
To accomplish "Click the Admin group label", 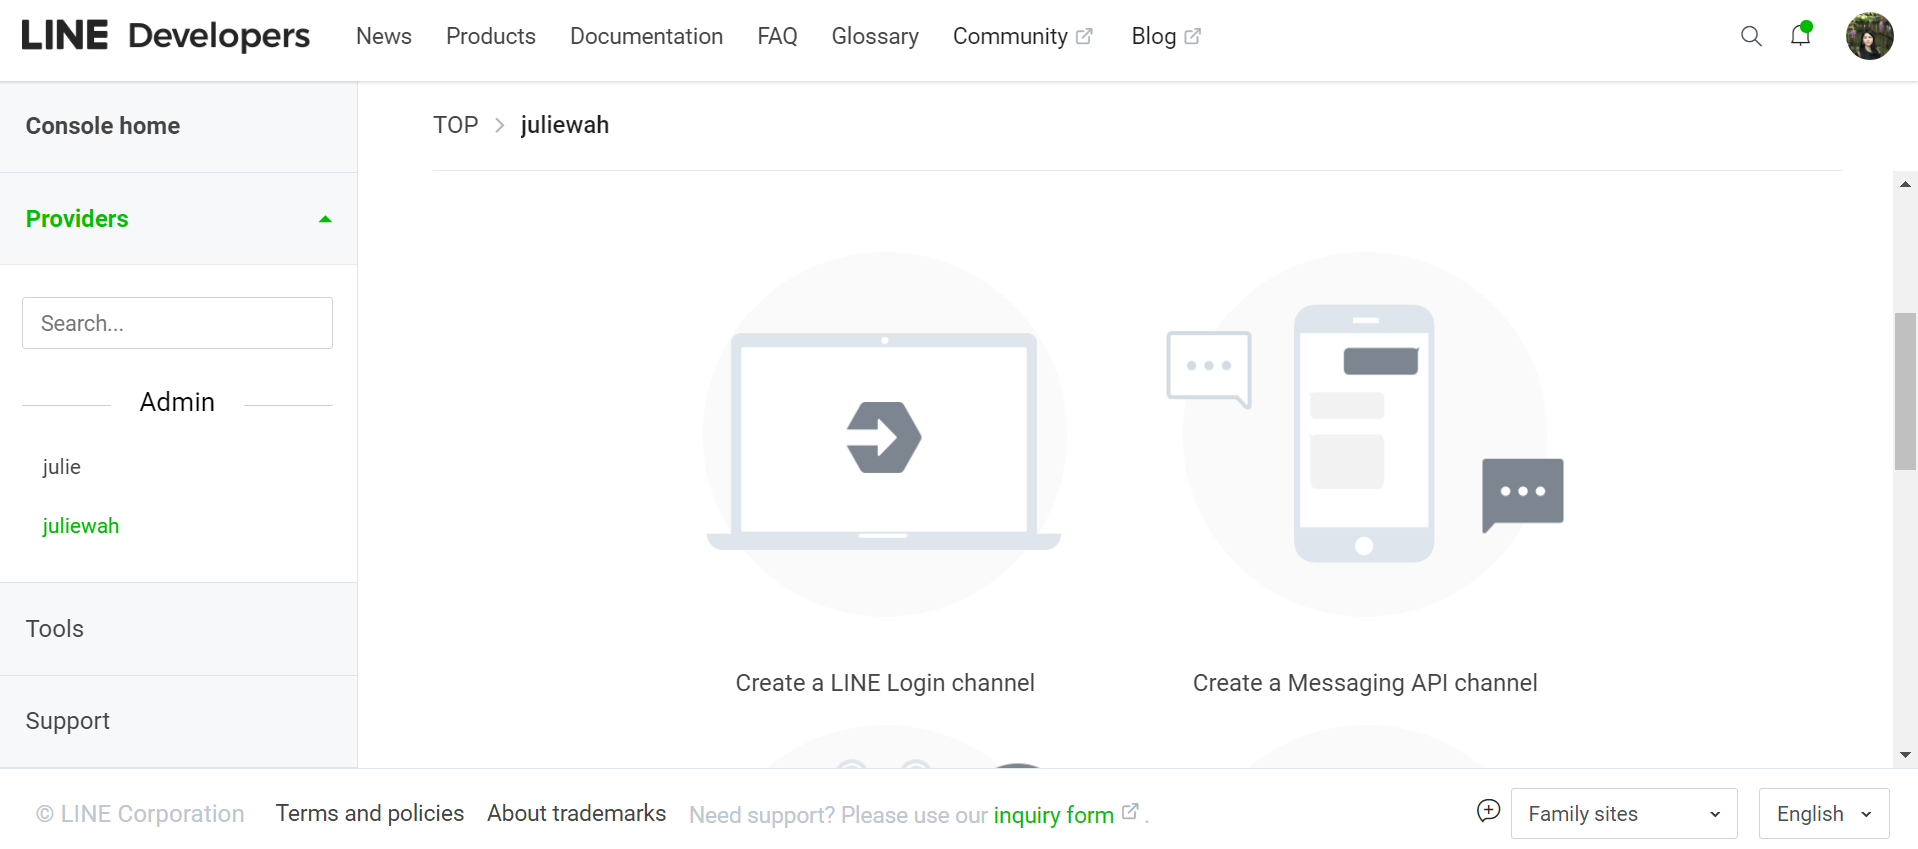I will click(177, 402).
